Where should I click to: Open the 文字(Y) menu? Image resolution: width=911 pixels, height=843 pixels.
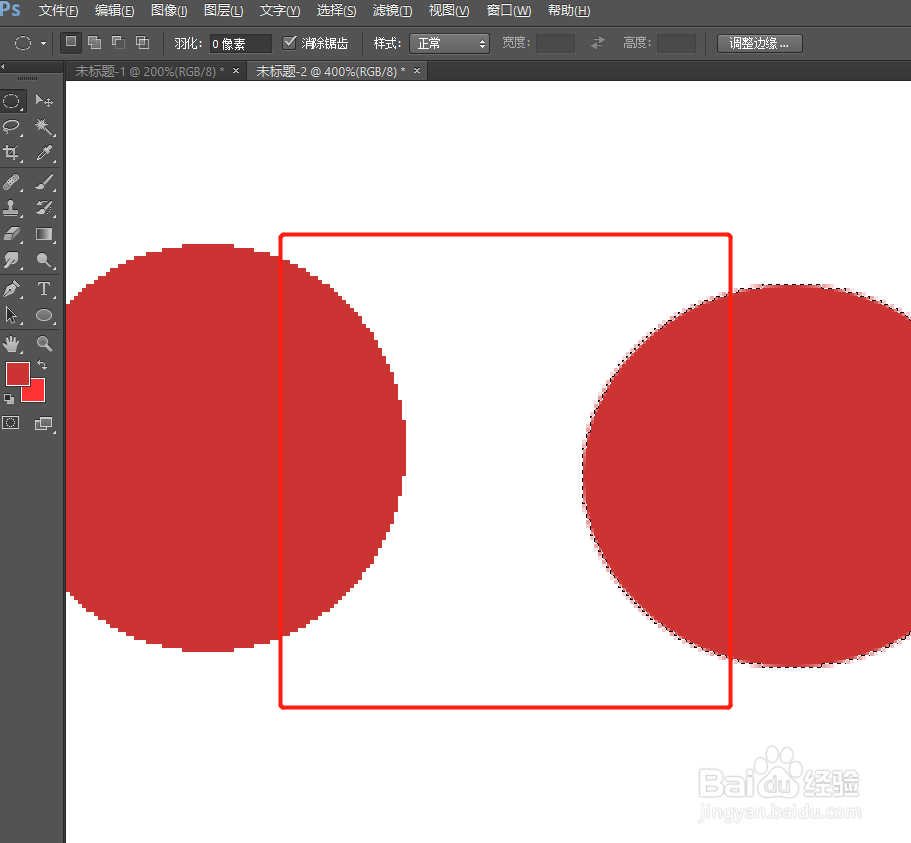279,10
